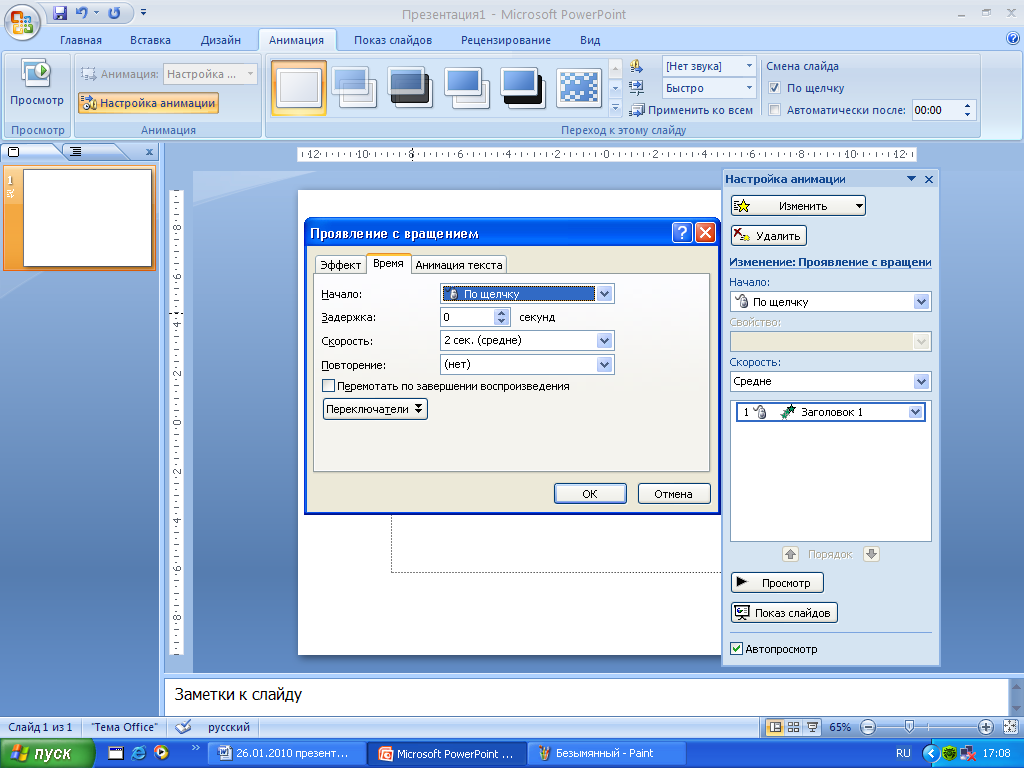The image size is (1024, 768).
Task: Increase delay with Задержка spinner arrows
Action: [x=502, y=313]
